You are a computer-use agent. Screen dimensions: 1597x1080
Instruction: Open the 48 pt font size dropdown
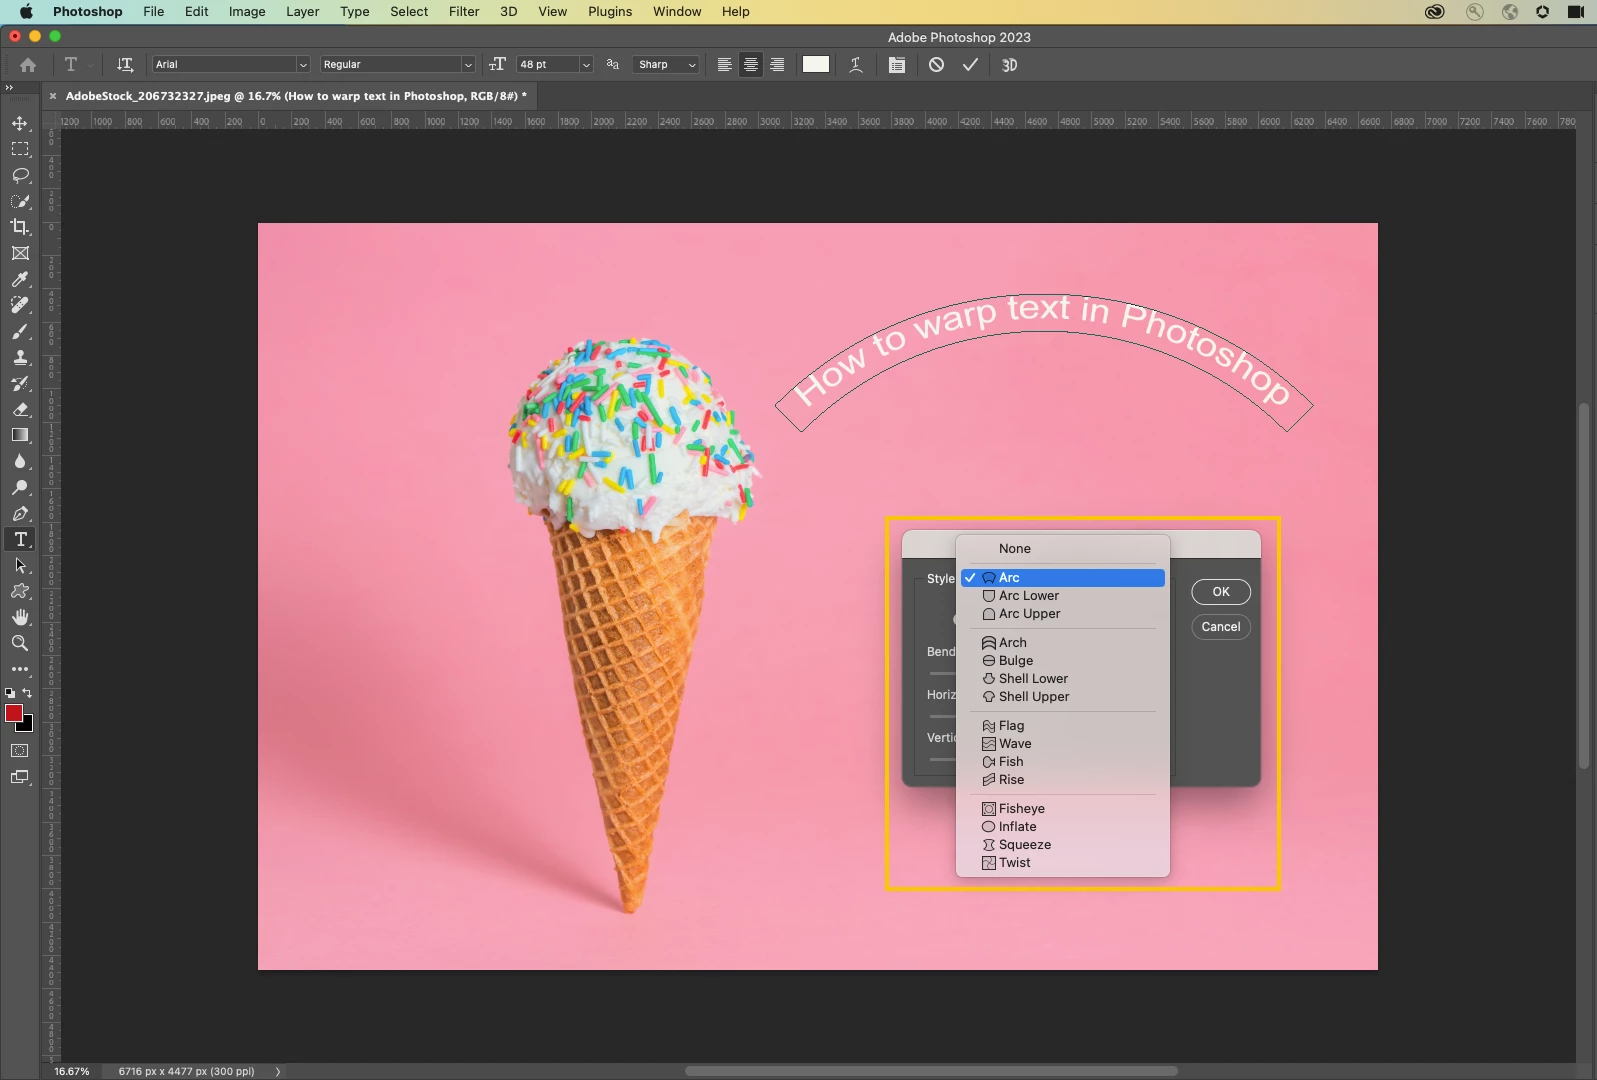click(x=555, y=64)
